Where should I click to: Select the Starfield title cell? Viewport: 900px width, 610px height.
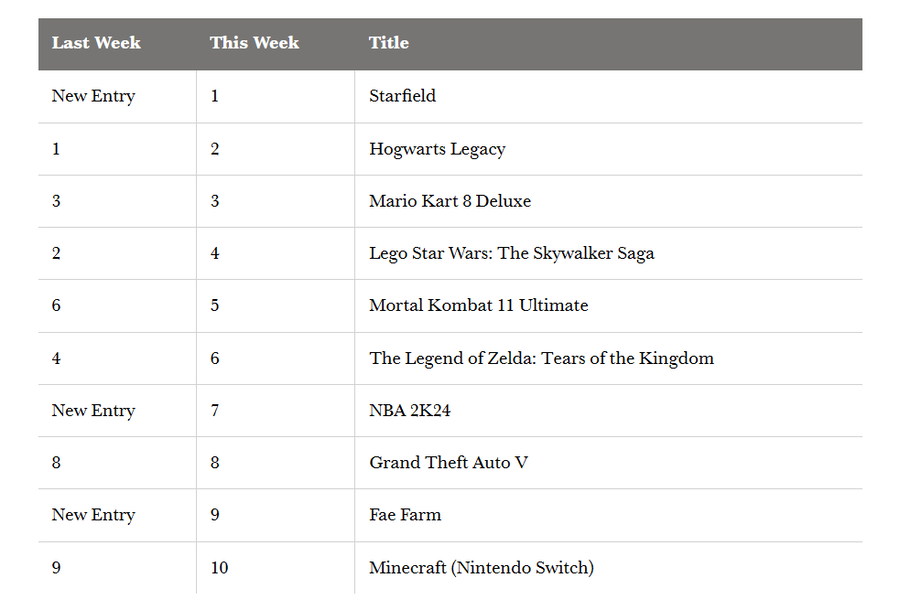pyautogui.click(x=402, y=96)
